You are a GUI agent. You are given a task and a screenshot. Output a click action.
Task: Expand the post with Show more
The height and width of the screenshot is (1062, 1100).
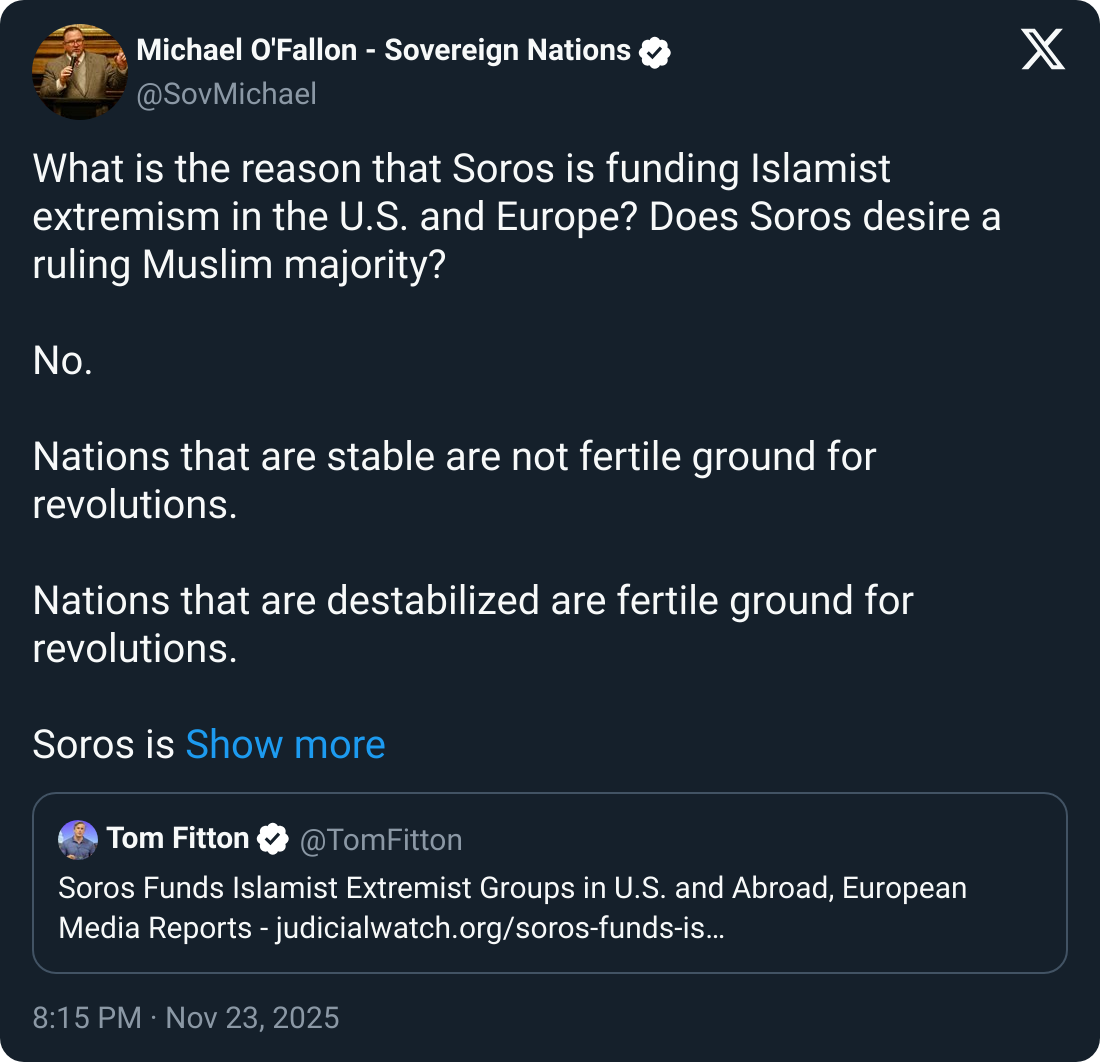[285, 745]
